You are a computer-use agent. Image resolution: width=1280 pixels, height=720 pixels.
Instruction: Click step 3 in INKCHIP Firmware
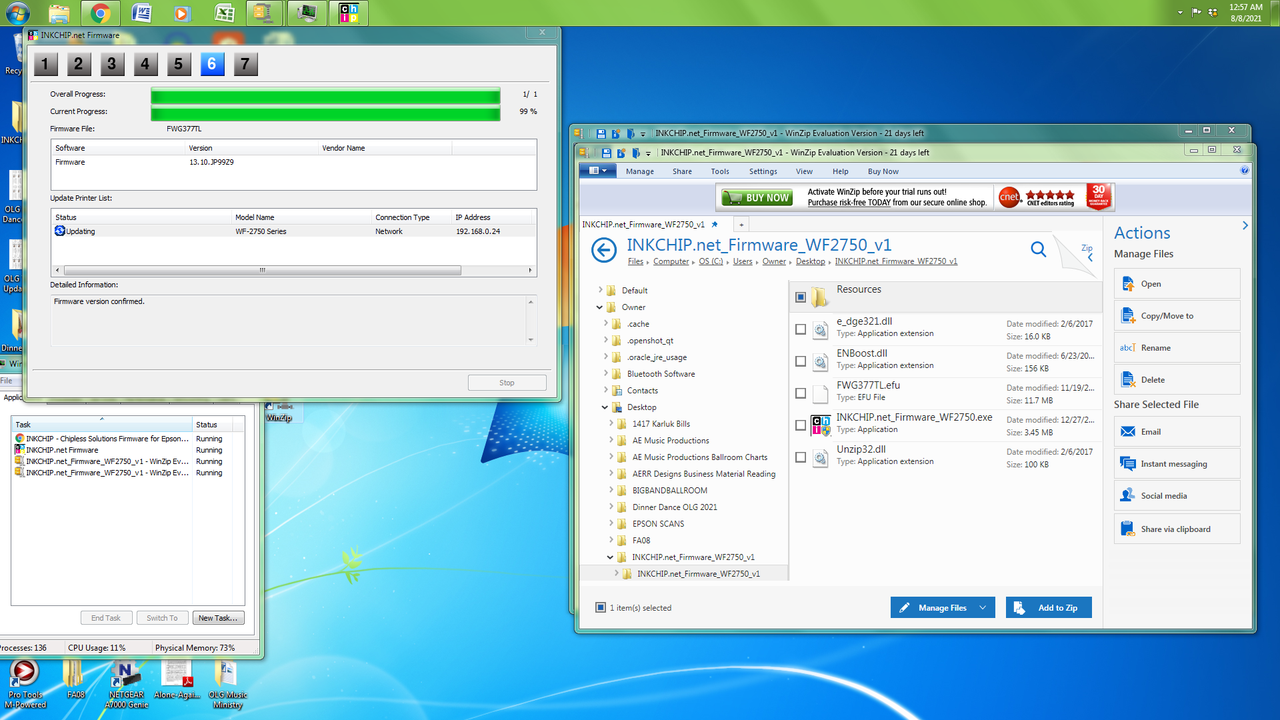(x=112, y=65)
